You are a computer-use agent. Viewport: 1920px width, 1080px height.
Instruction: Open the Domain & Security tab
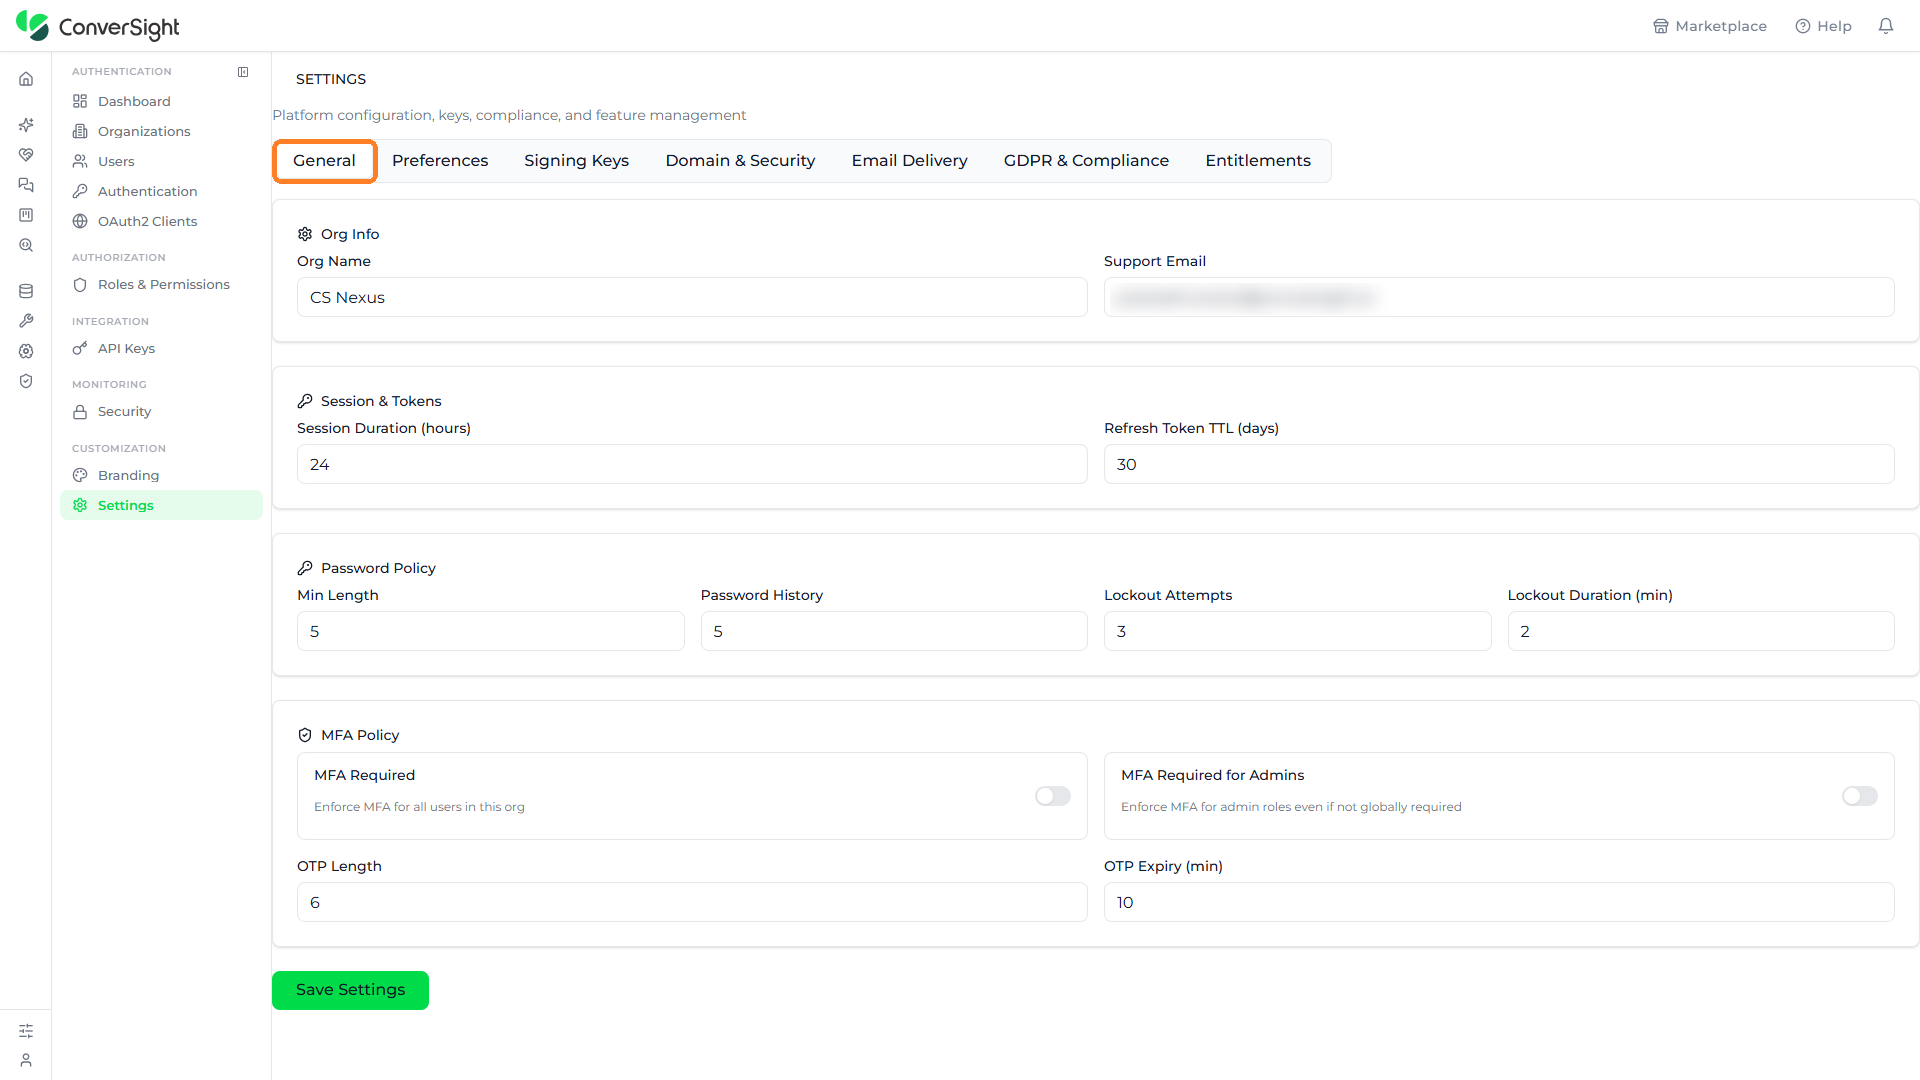[x=740, y=161]
